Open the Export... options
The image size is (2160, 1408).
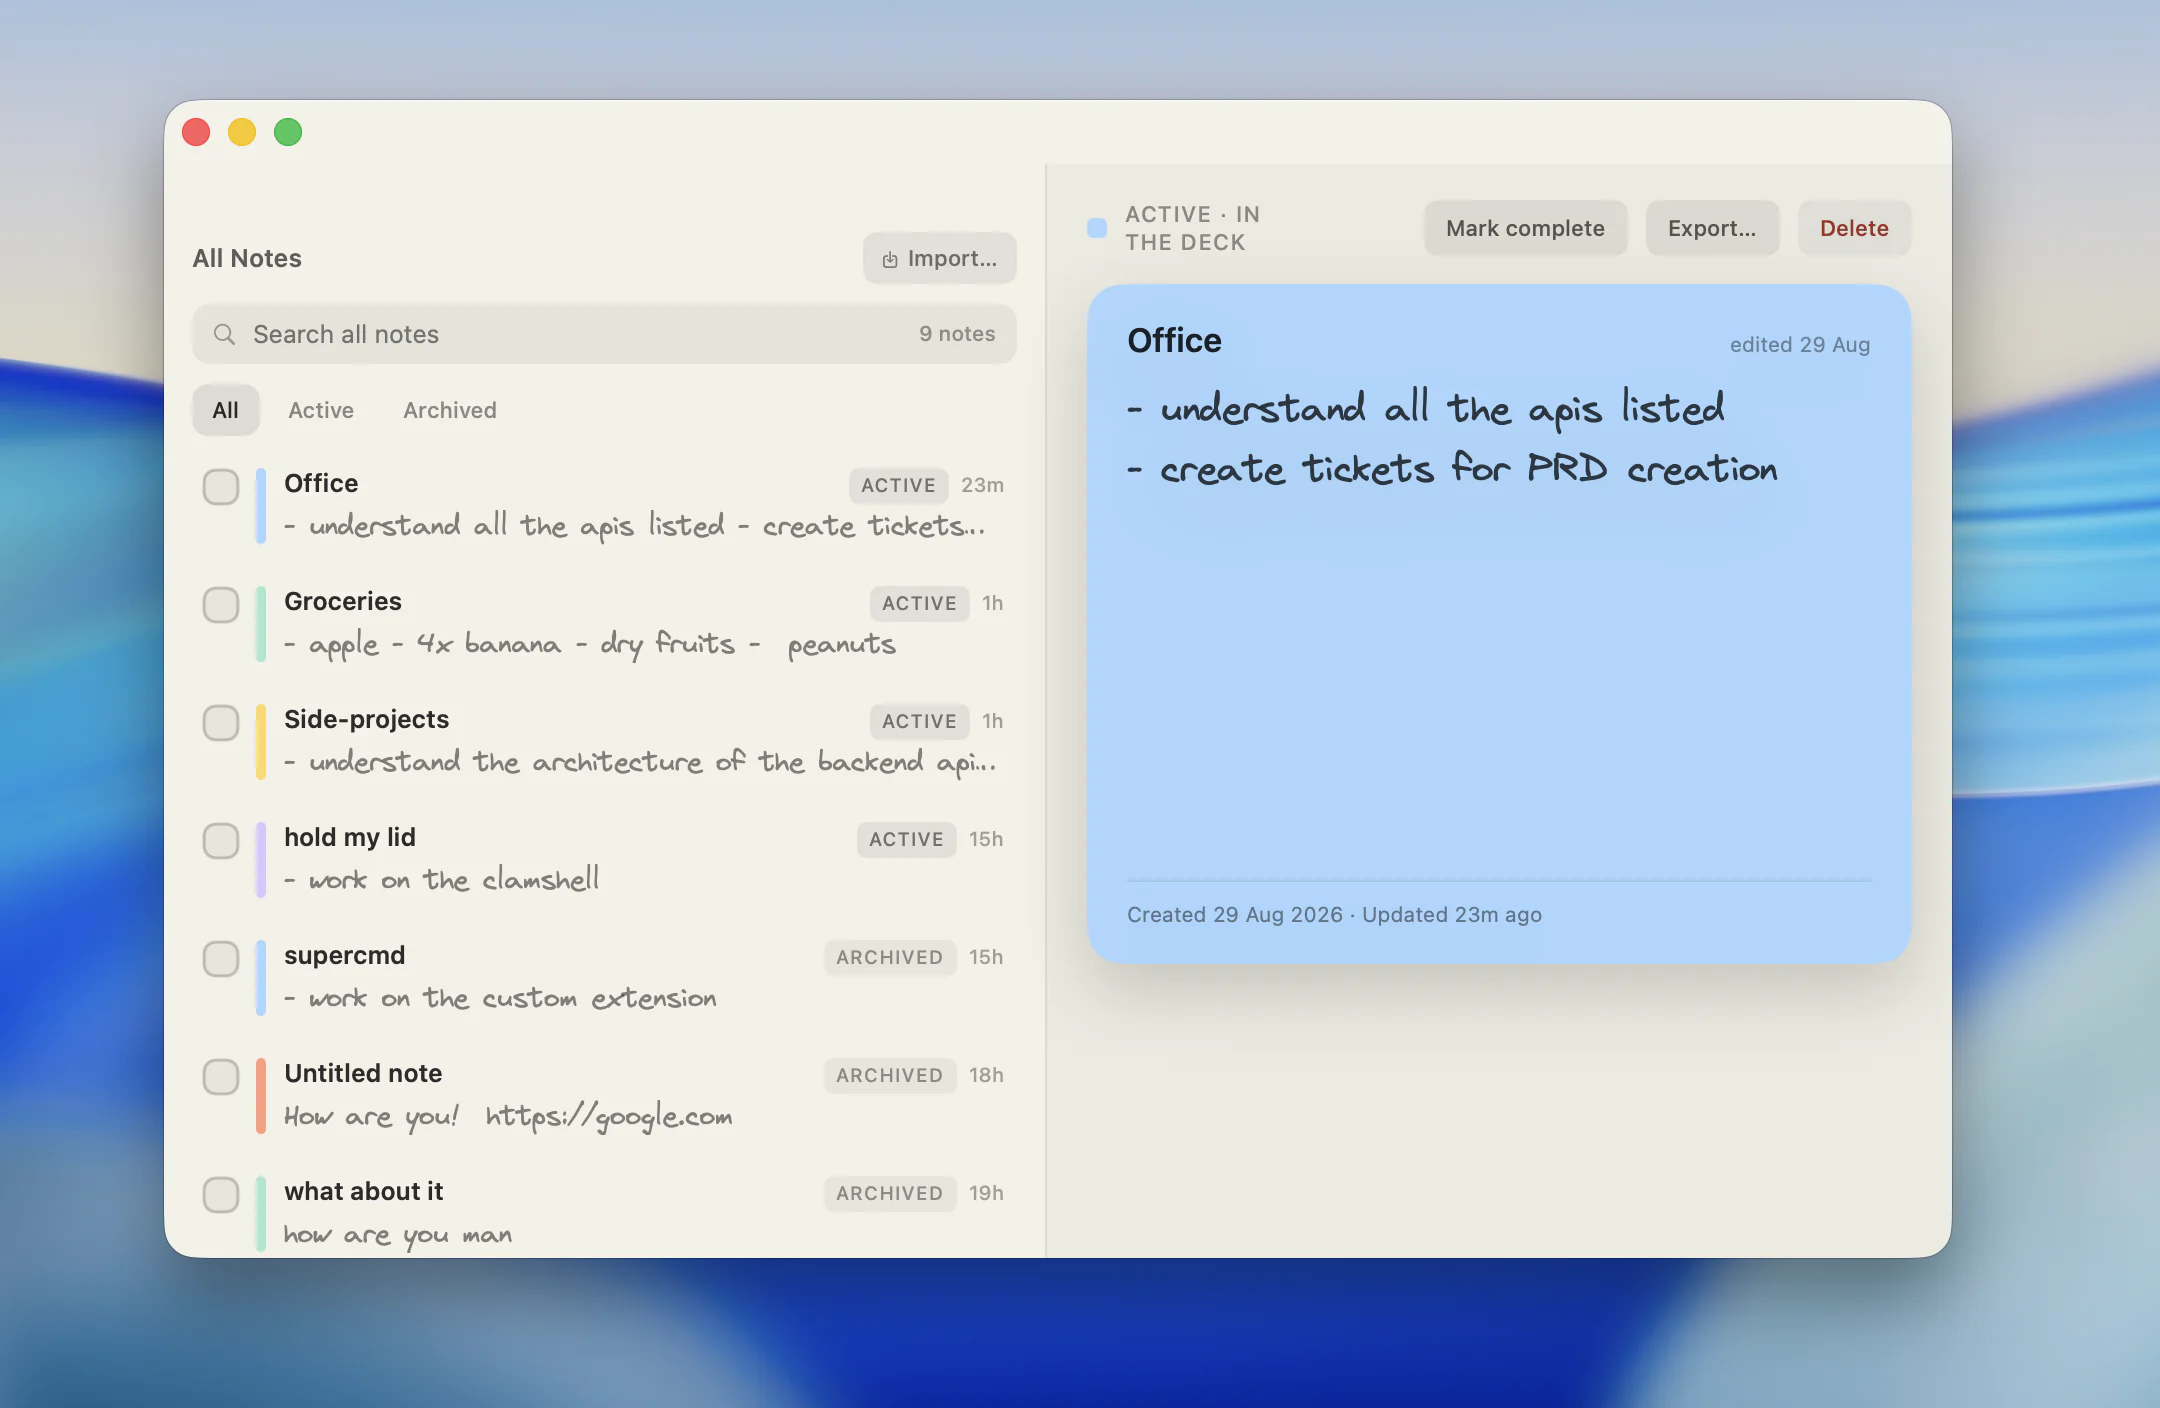1712,228
